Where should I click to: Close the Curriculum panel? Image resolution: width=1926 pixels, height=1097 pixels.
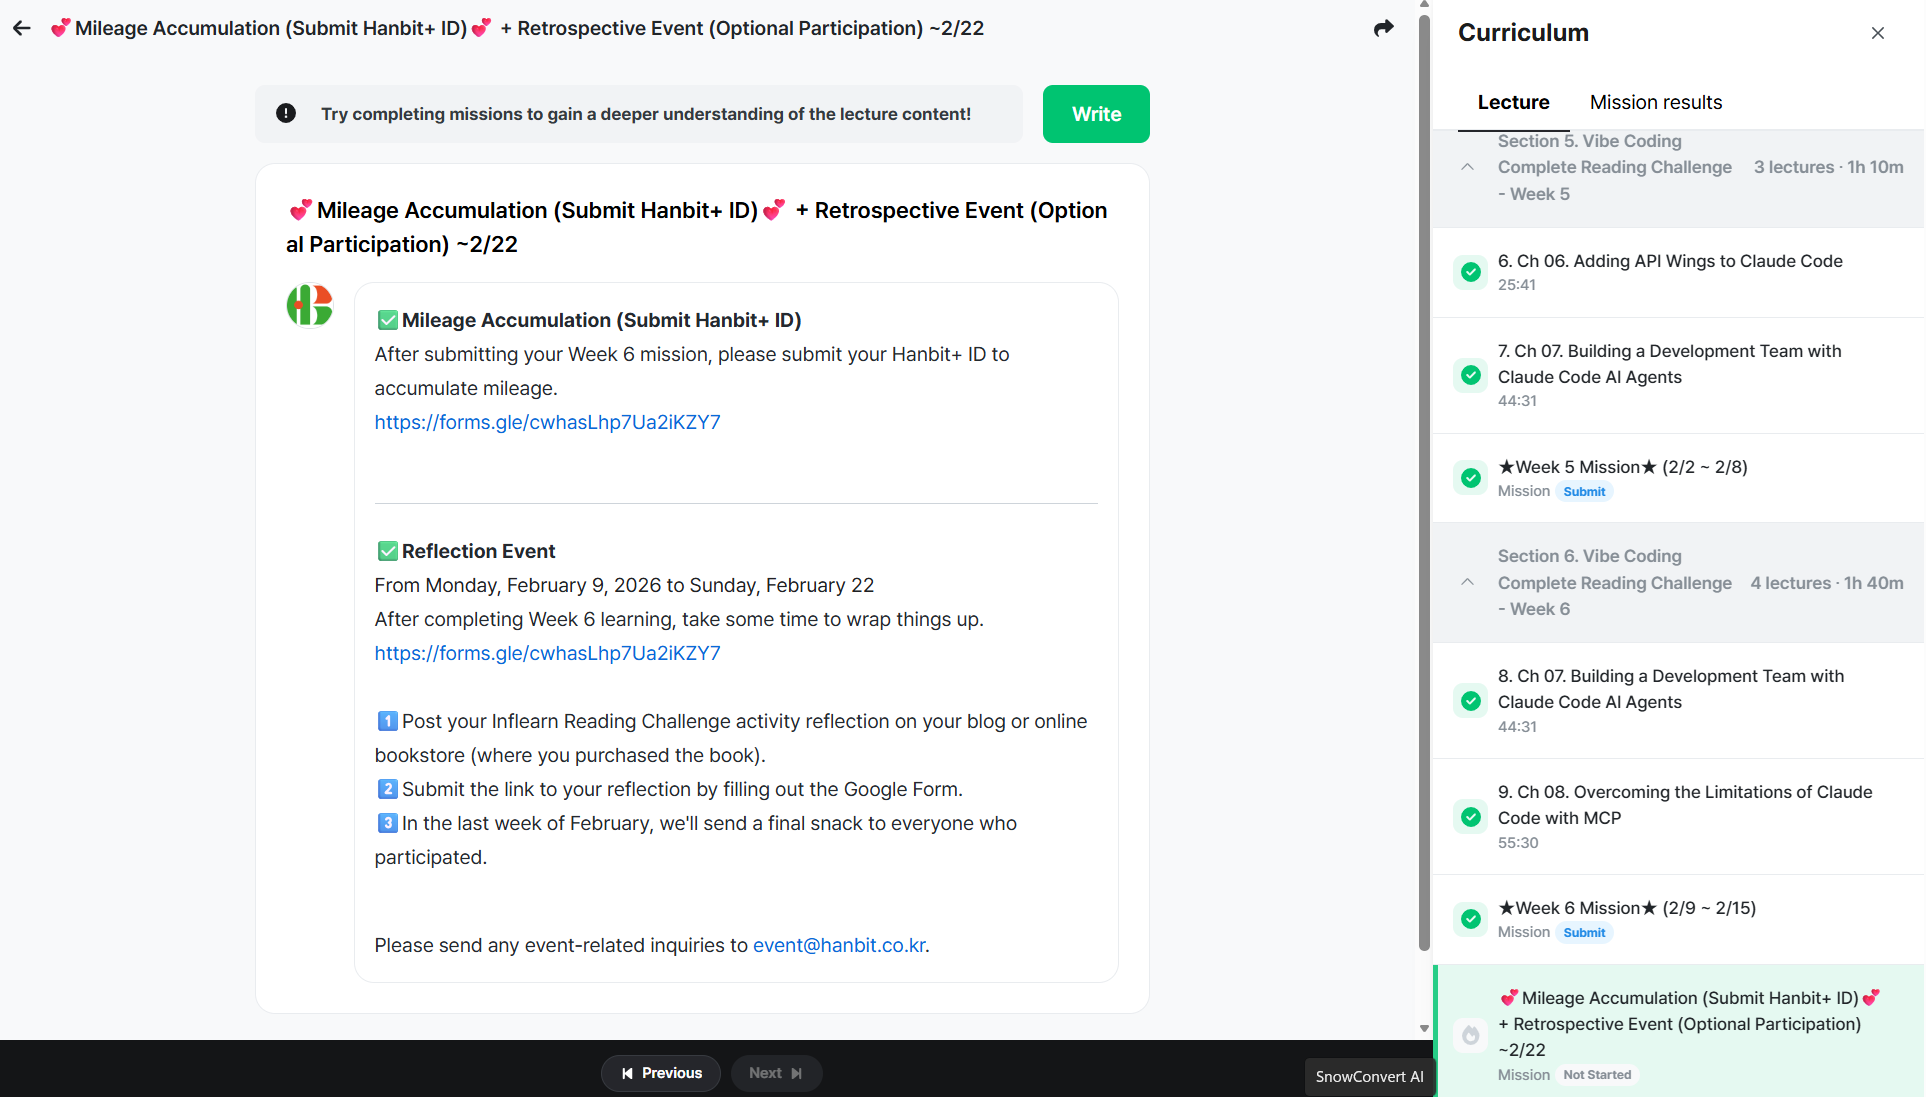(x=1877, y=33)
